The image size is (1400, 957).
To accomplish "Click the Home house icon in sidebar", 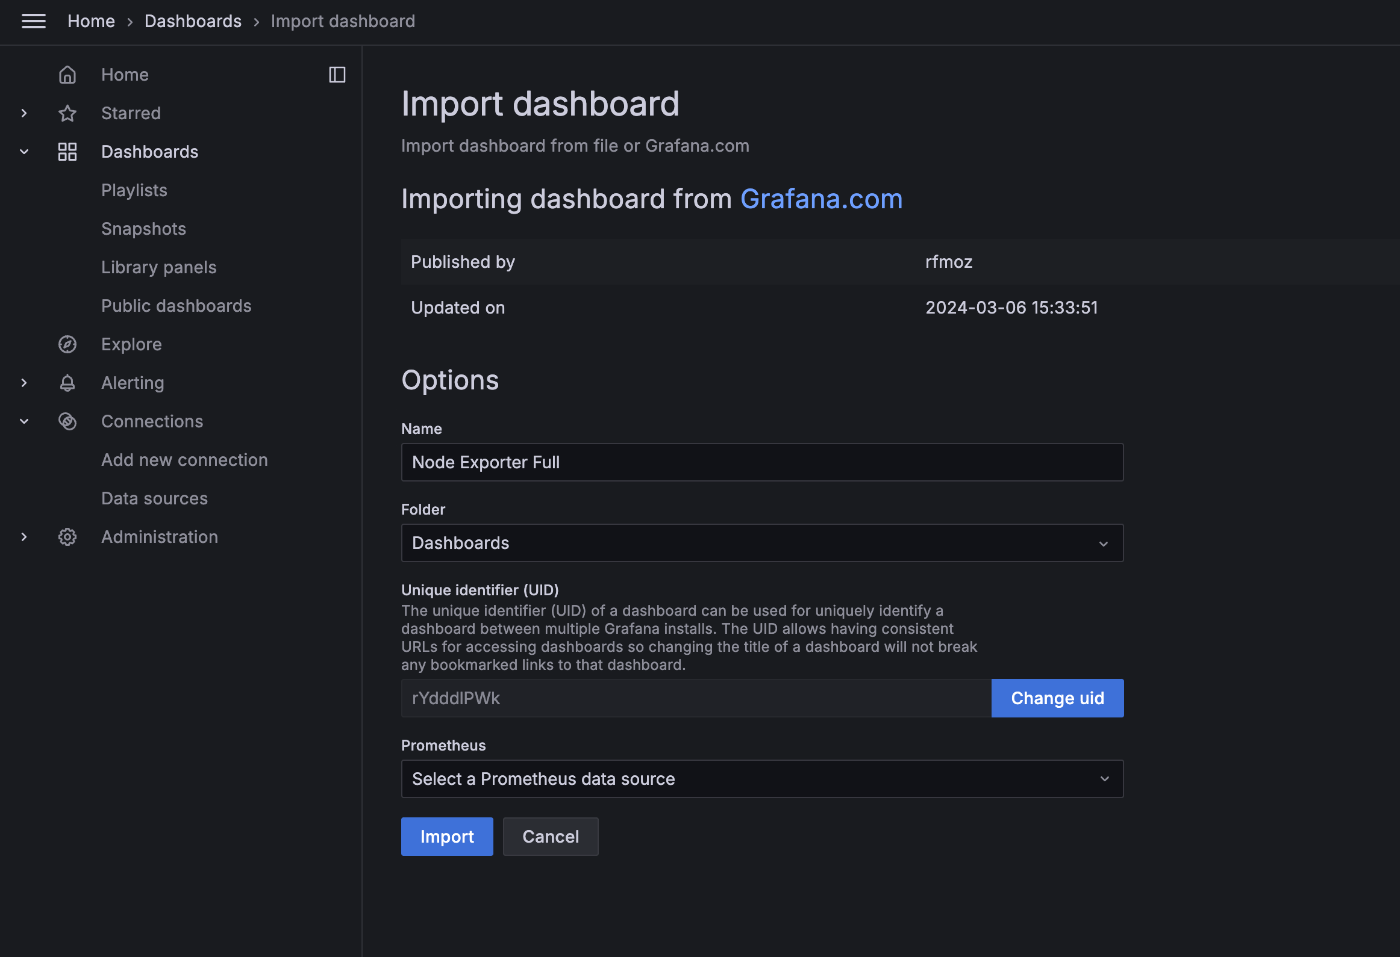I will pos(67,75).
